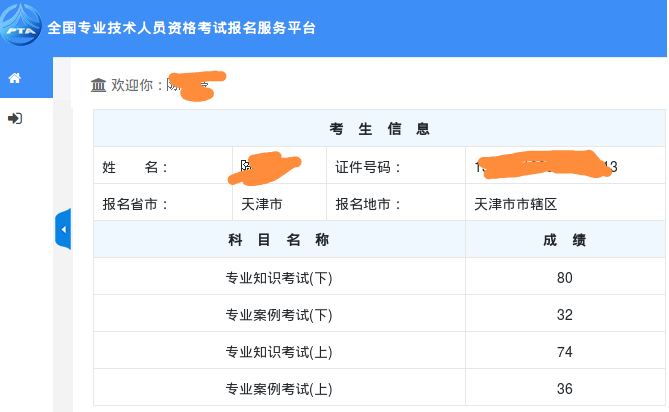Viewport: 669px width, 412px height.
Task: Select the 专业案例考试(上) row
Action: [x=379, y=388]
